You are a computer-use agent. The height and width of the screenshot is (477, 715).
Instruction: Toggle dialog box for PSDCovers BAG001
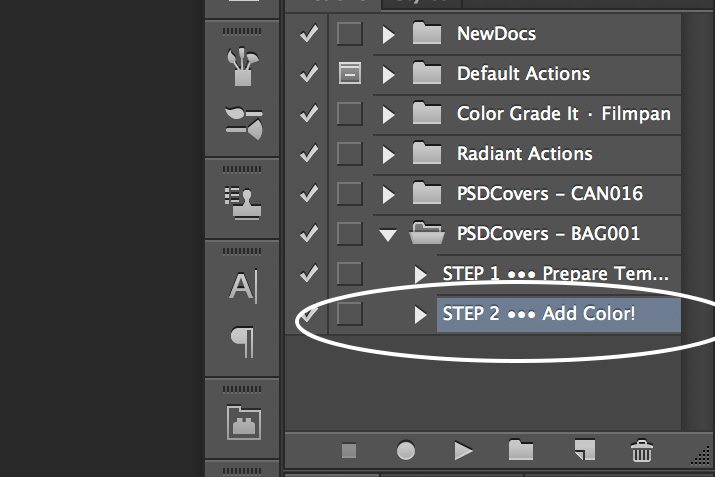tap(350, 233)
